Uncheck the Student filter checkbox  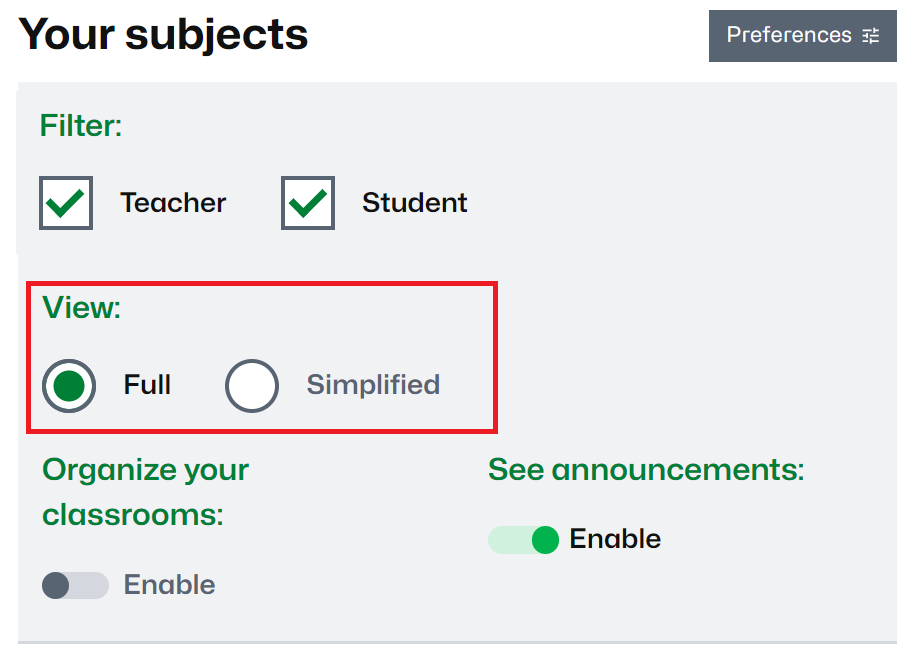[x=307, y=203]
